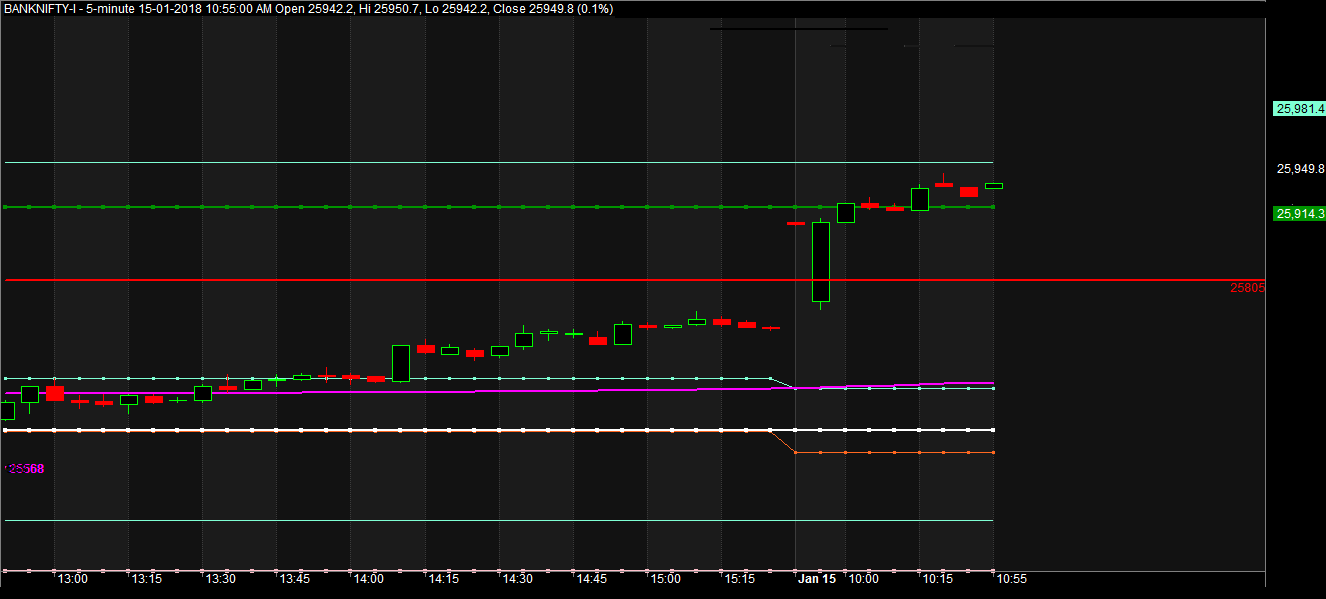Click the 10:55 time axis label
Image resolution: width=1326 pixels, height=599 pixels.
click(x=1010, y=579)
